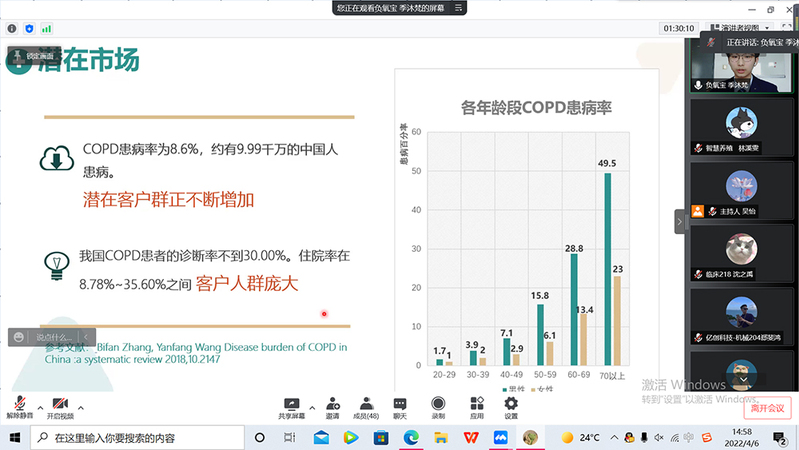
Task: Open the speaker view layout dropdown
Action: pyautogui.click(x=739, y=28)
